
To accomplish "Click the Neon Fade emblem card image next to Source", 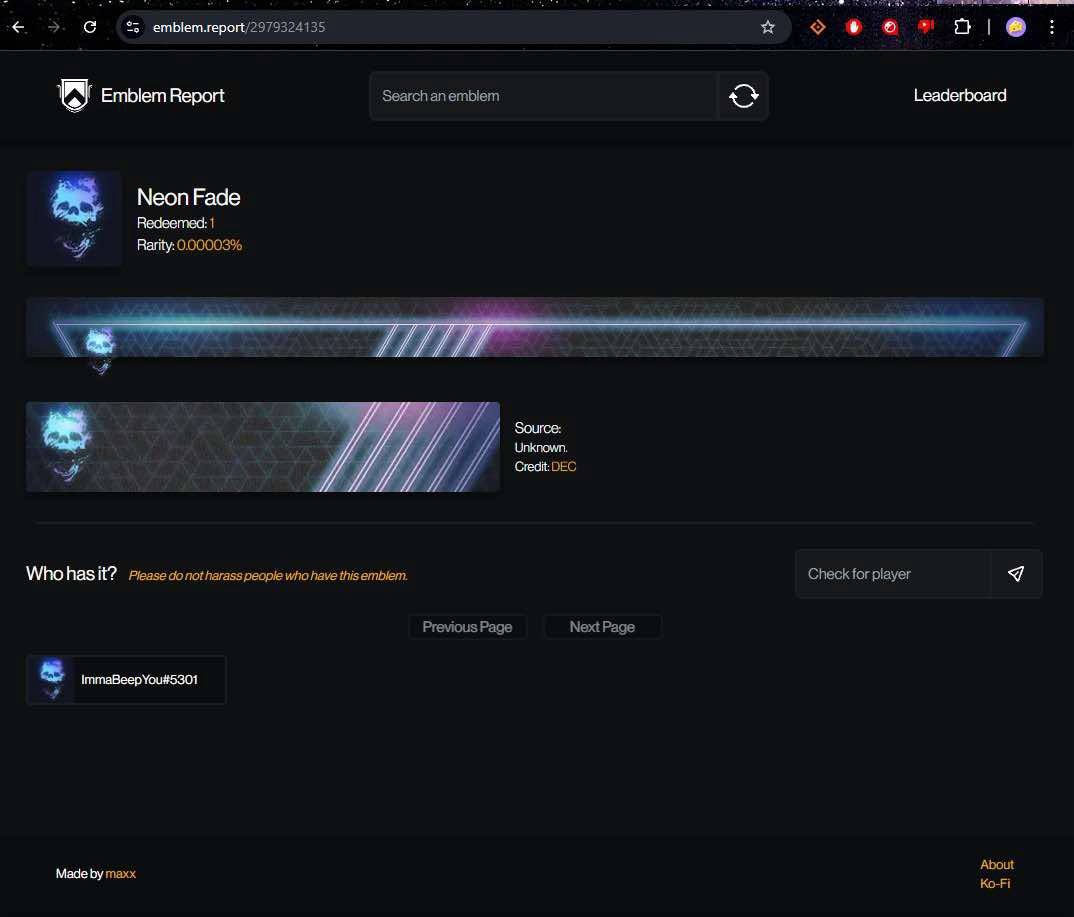I will click(263, 447).
